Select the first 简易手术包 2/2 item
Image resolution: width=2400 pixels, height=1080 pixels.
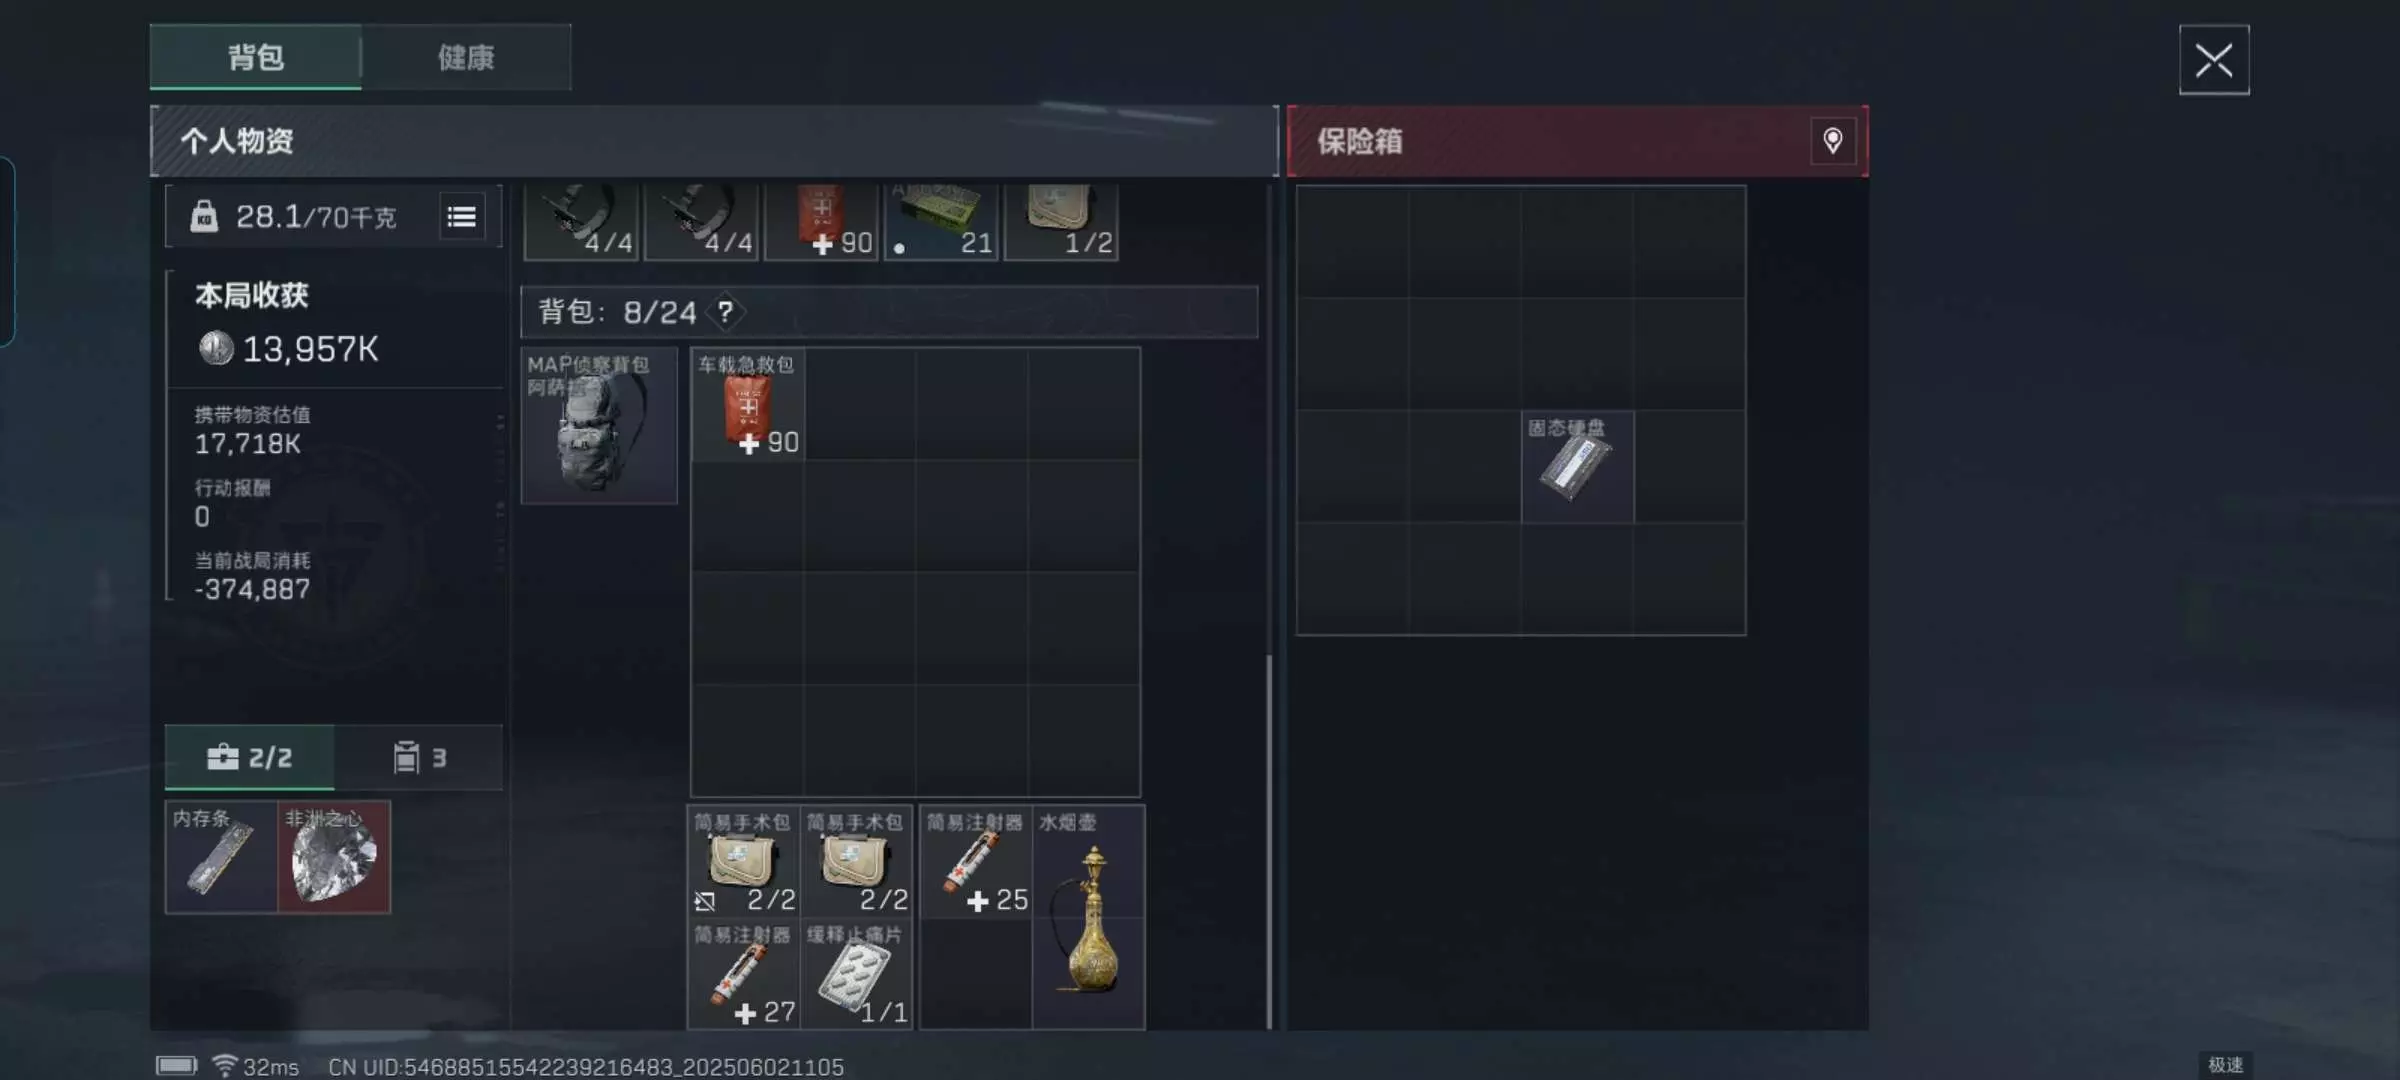click(744, 862)
